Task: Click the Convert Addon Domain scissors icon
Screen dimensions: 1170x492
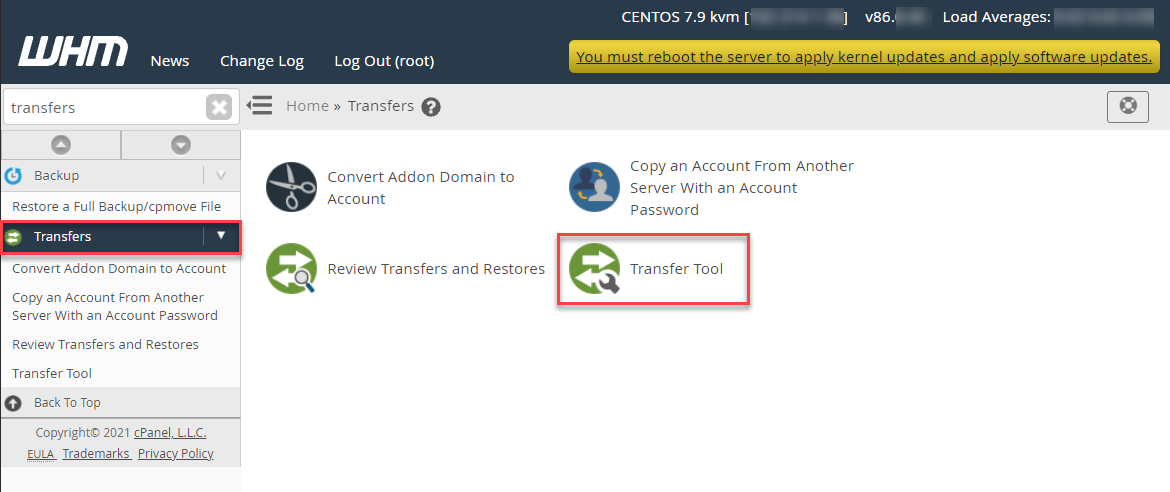Action: point(292,187)
